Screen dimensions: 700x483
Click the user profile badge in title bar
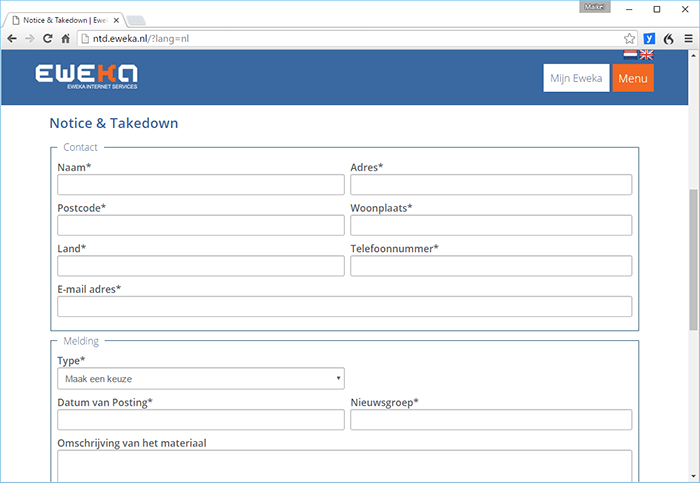(595, 7)
